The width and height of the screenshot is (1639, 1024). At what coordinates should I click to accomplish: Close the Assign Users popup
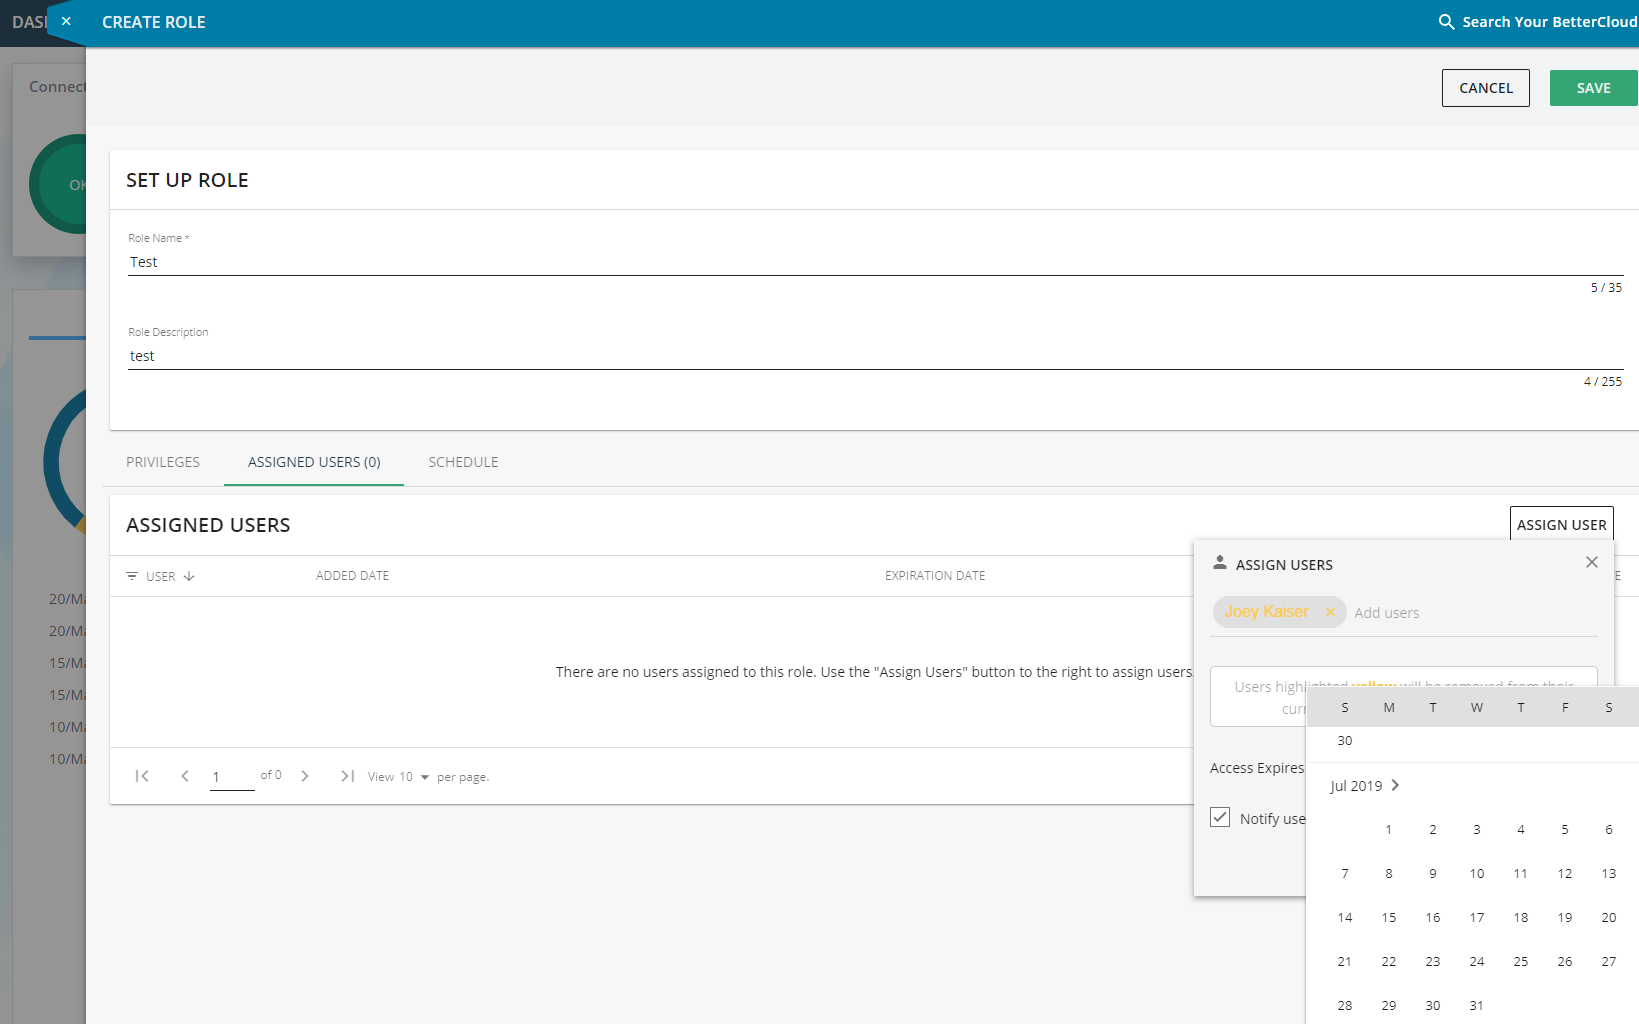pos(1591,563)
